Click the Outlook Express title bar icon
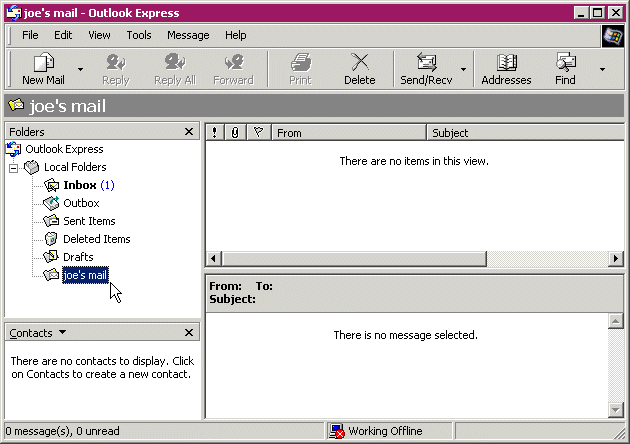This screenshot has height=444, width=630. pyautogui.click(x=14, y=13)
